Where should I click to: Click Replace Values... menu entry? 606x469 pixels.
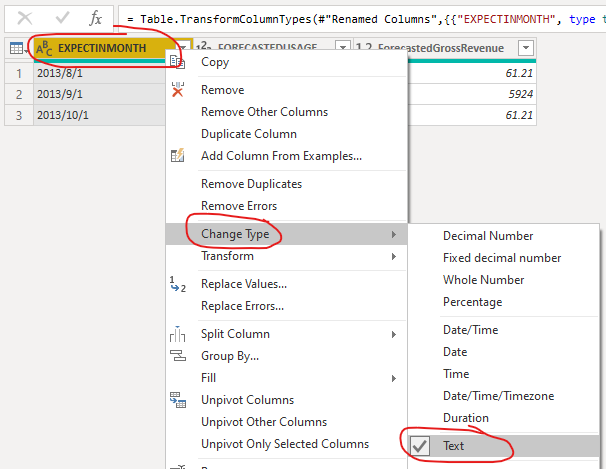[244, 284]
